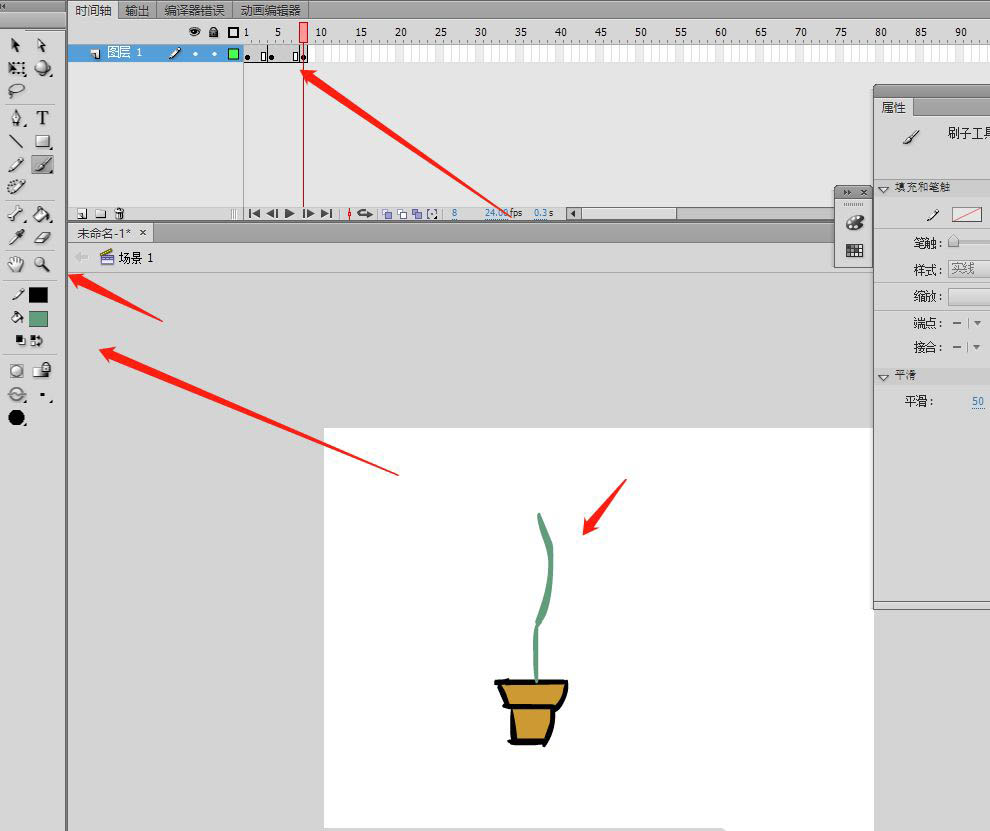990x831 pixels.
Task: Open modify onion markers menu
Action: coord(432,214)
